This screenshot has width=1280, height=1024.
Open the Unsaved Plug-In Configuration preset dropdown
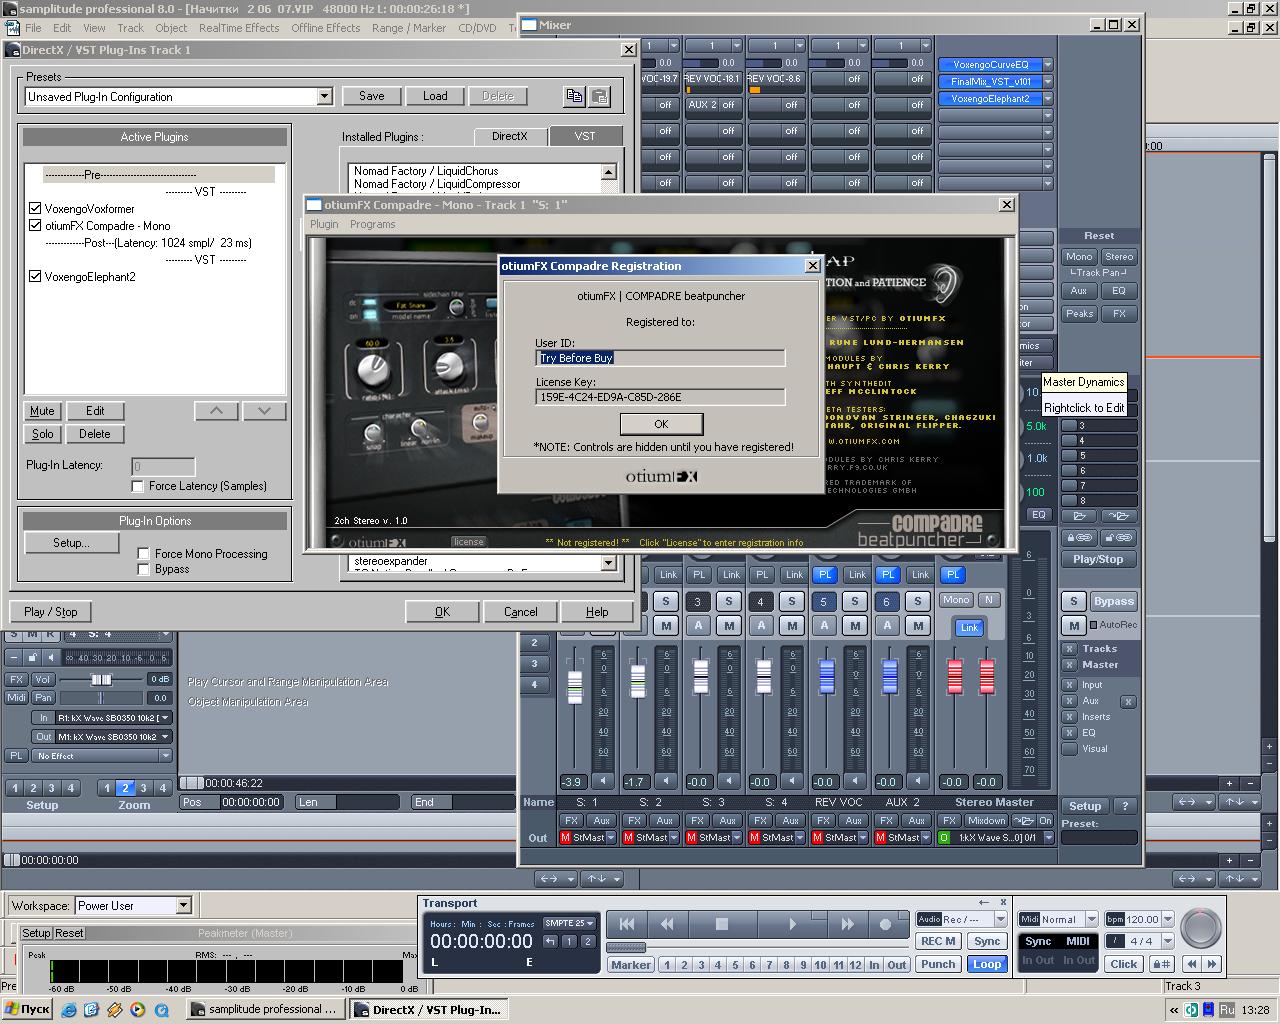point(324,97)
